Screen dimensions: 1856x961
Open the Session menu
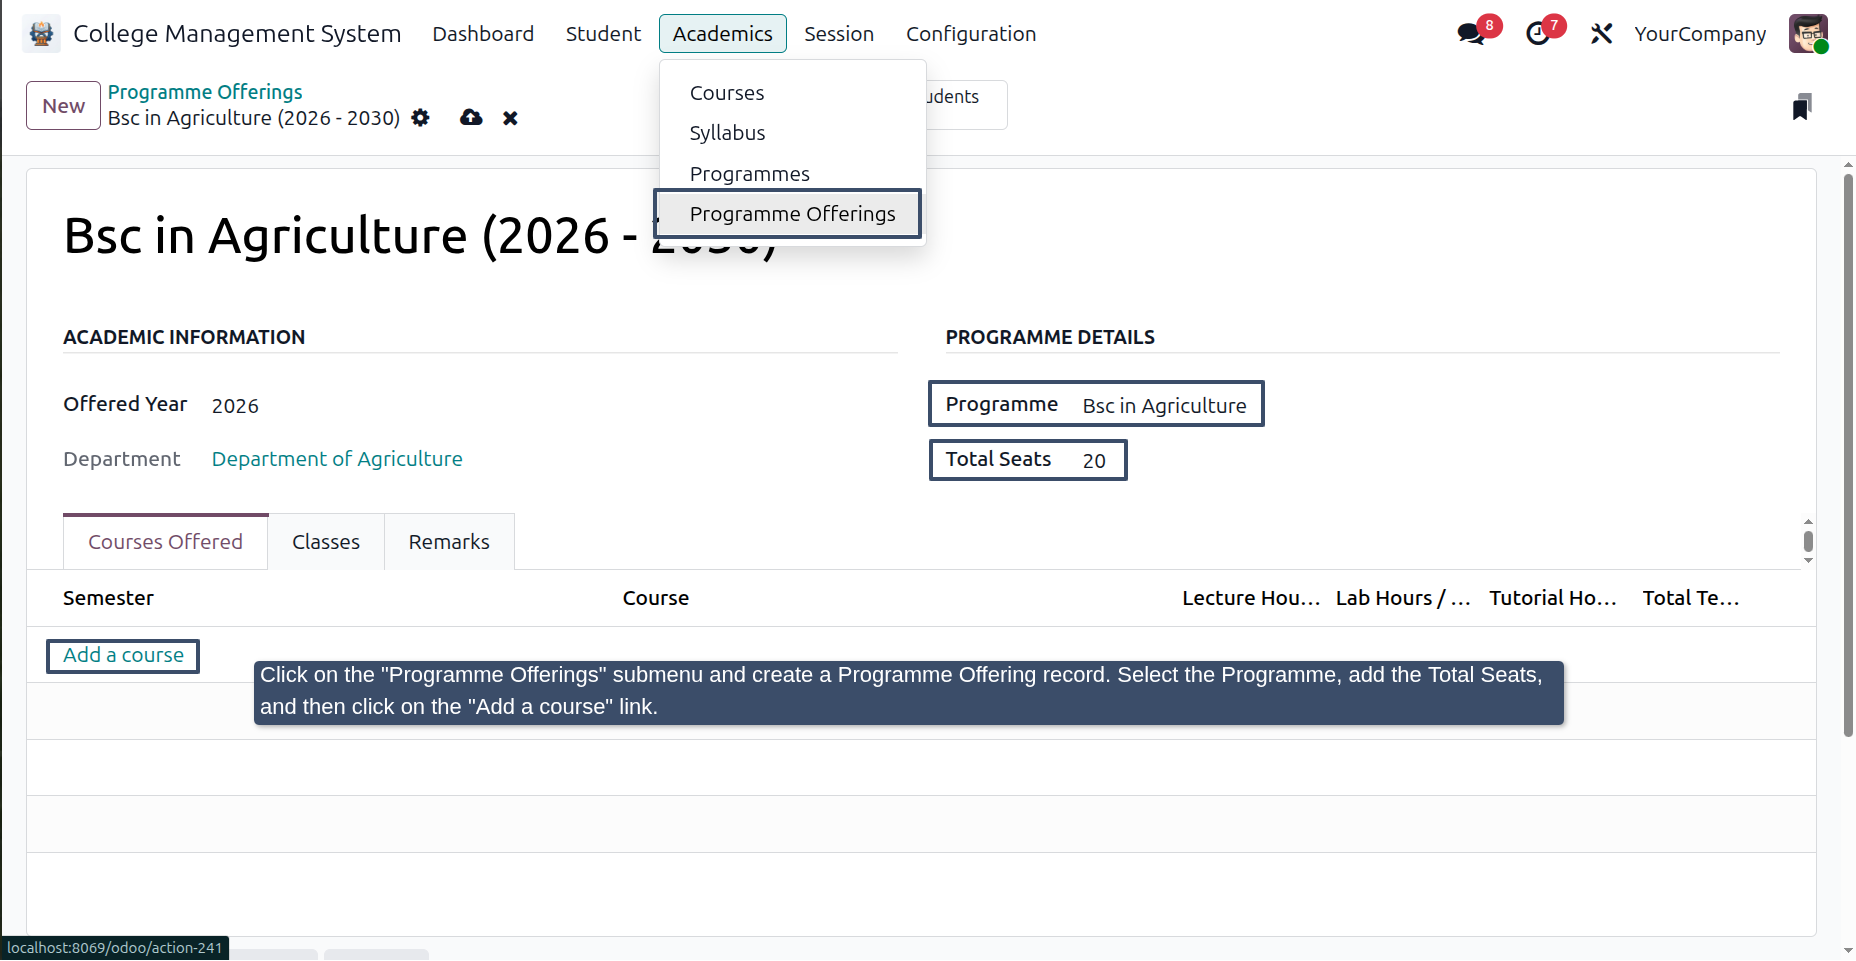click(839, 34)
